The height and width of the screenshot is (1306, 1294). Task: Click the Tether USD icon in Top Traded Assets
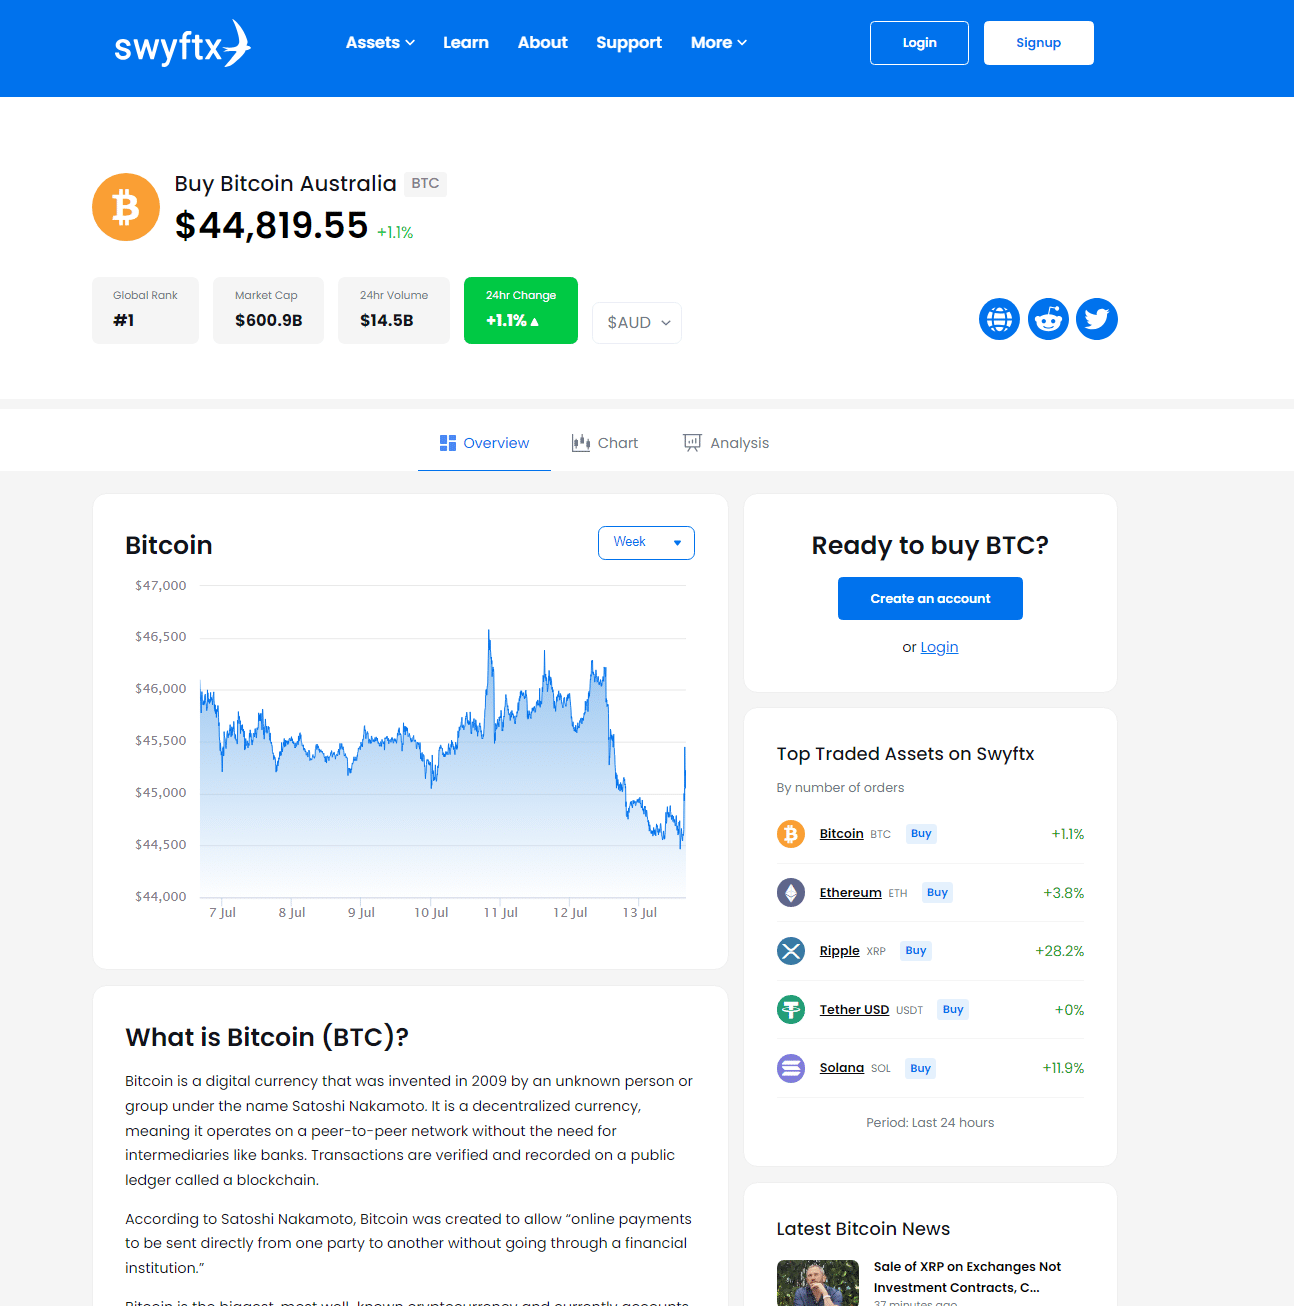[791, 1010]
